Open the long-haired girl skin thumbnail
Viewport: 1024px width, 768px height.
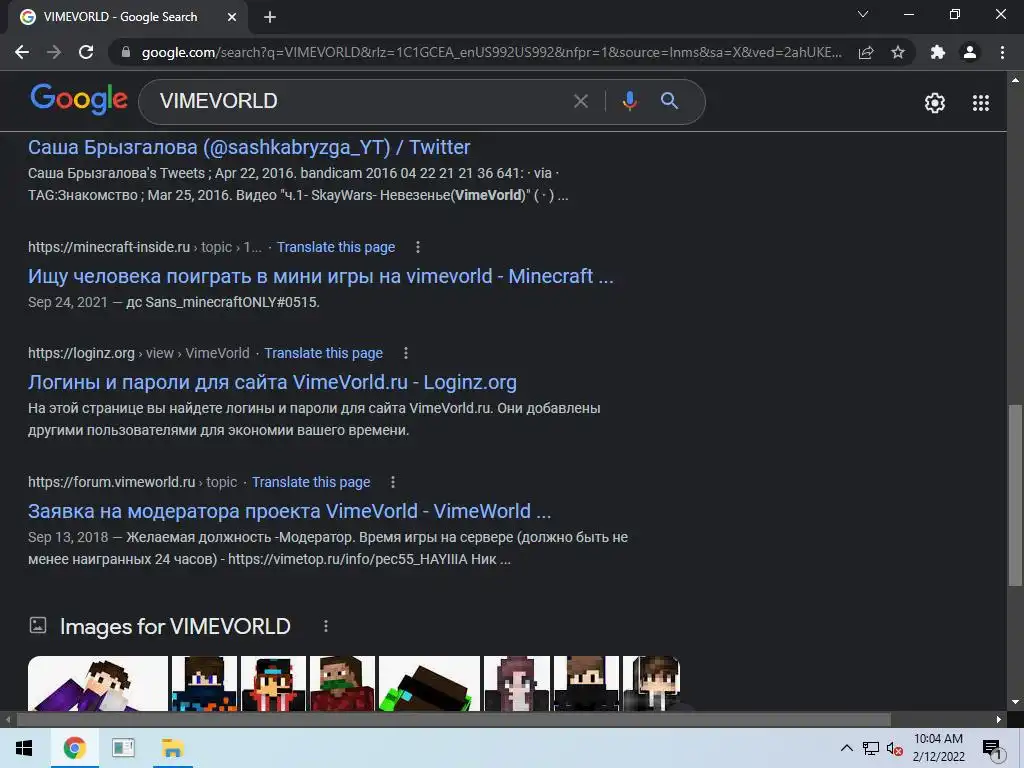tap(517, 683)
